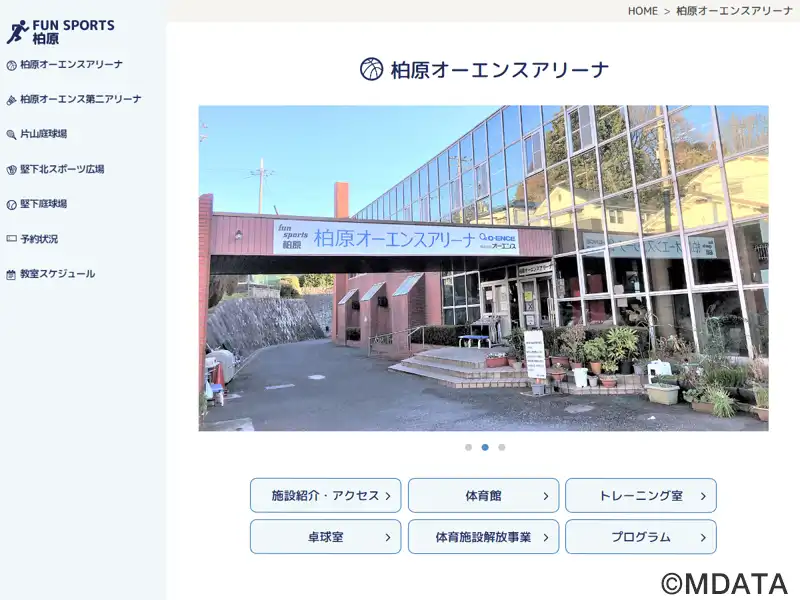Open 教室スケジュール from the sidebar menu
This screenshot has width=800, height=600.
pyautogui.click(x=57, y=274)
